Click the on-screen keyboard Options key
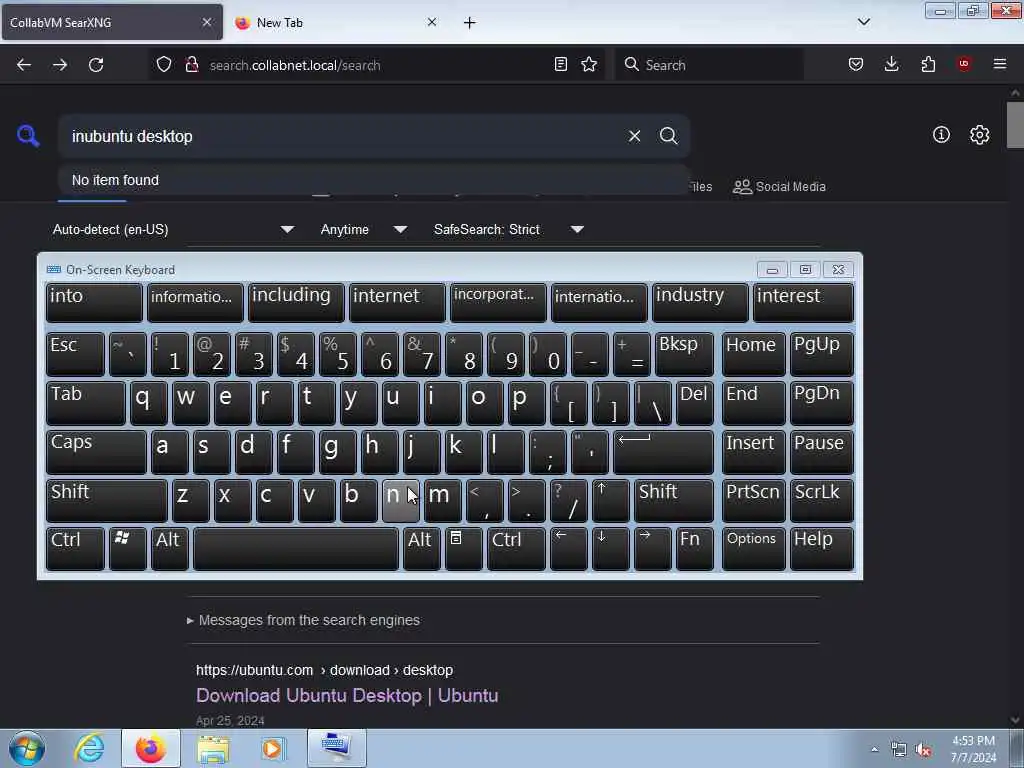Viewport: 1024px width, 768px height. click(x=754, y=549)
